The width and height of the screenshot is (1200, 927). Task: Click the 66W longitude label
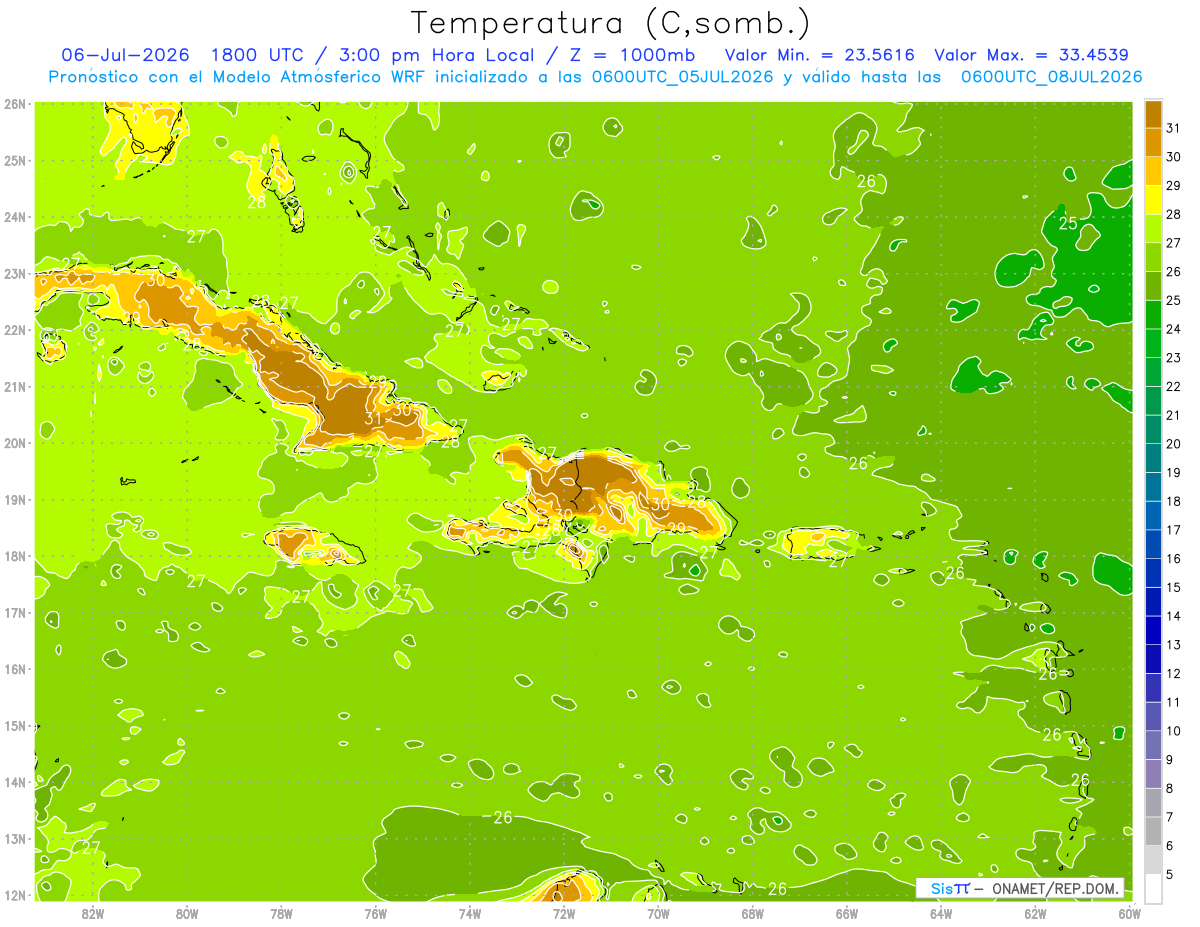pos(846,913)
